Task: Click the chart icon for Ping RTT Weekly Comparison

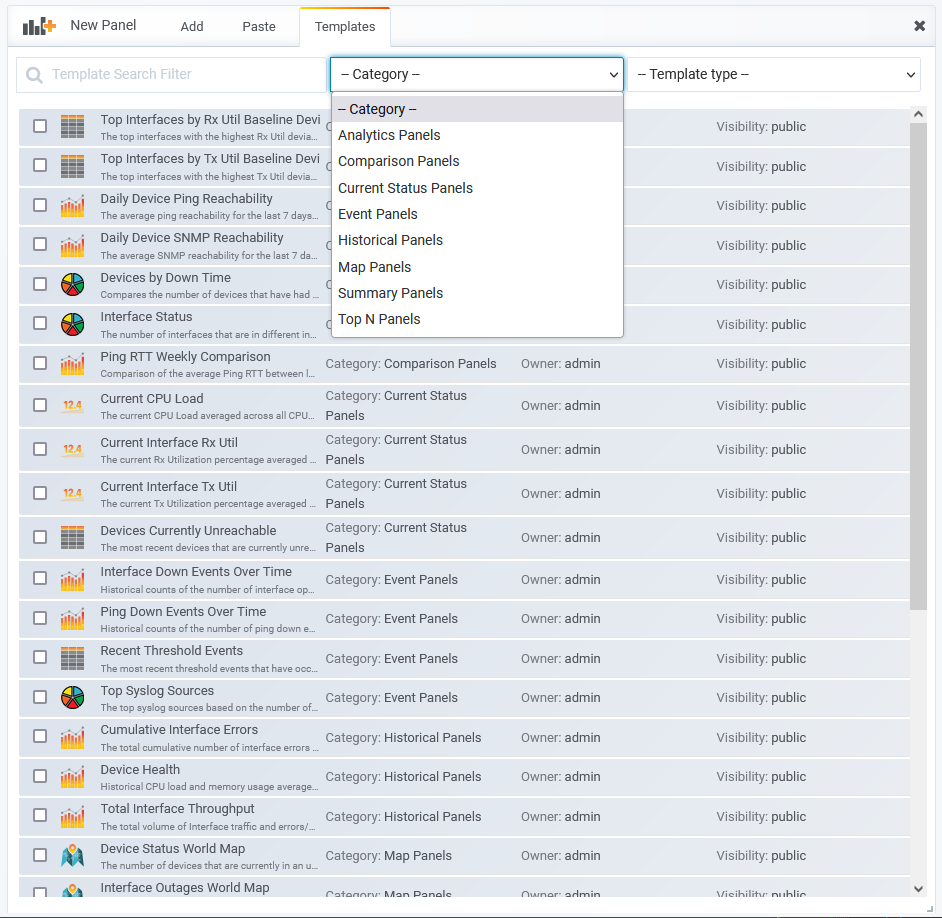Action: pyautogui.click(x=72, y=363)
